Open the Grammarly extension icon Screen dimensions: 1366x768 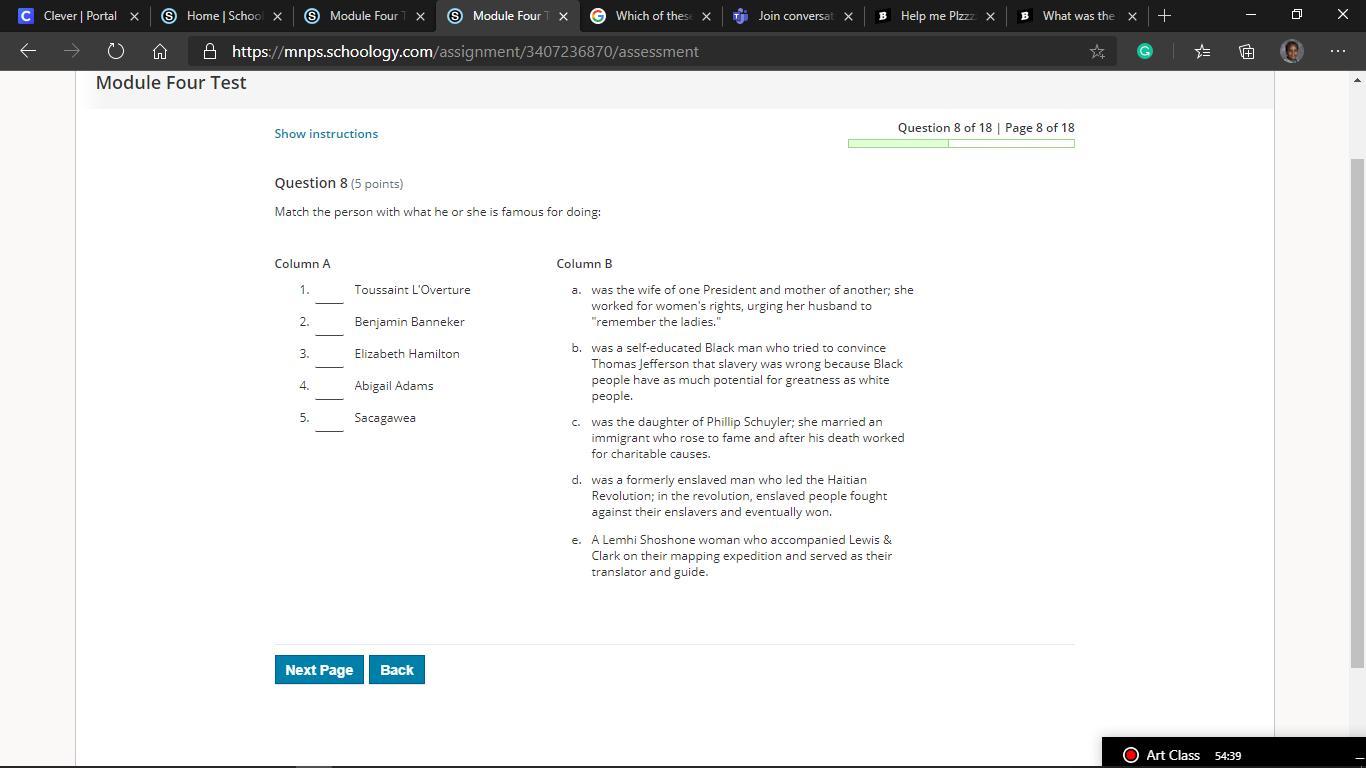tap(1145, 51)
